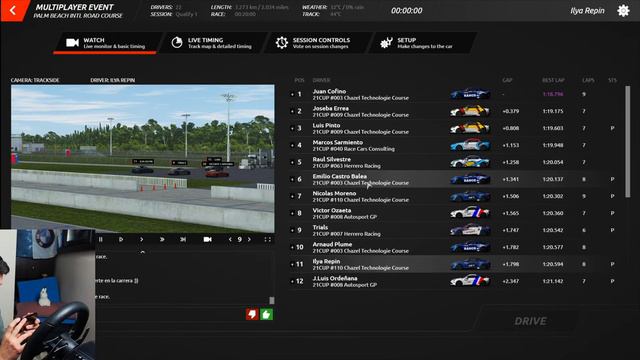Click J.Luis Ordeñana's car thumbnail
Screen dimensions: 640x360
[470, 281]
